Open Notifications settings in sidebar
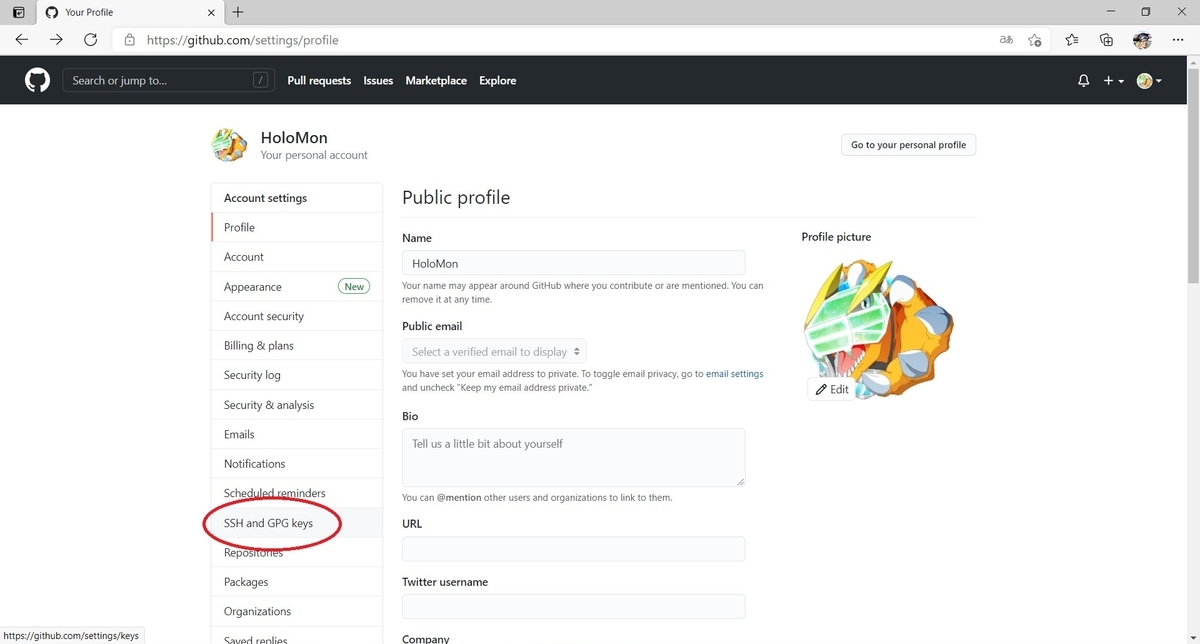Image resolution: width=1200 pixels, height=644 pixels. click(x=297, y=464)
